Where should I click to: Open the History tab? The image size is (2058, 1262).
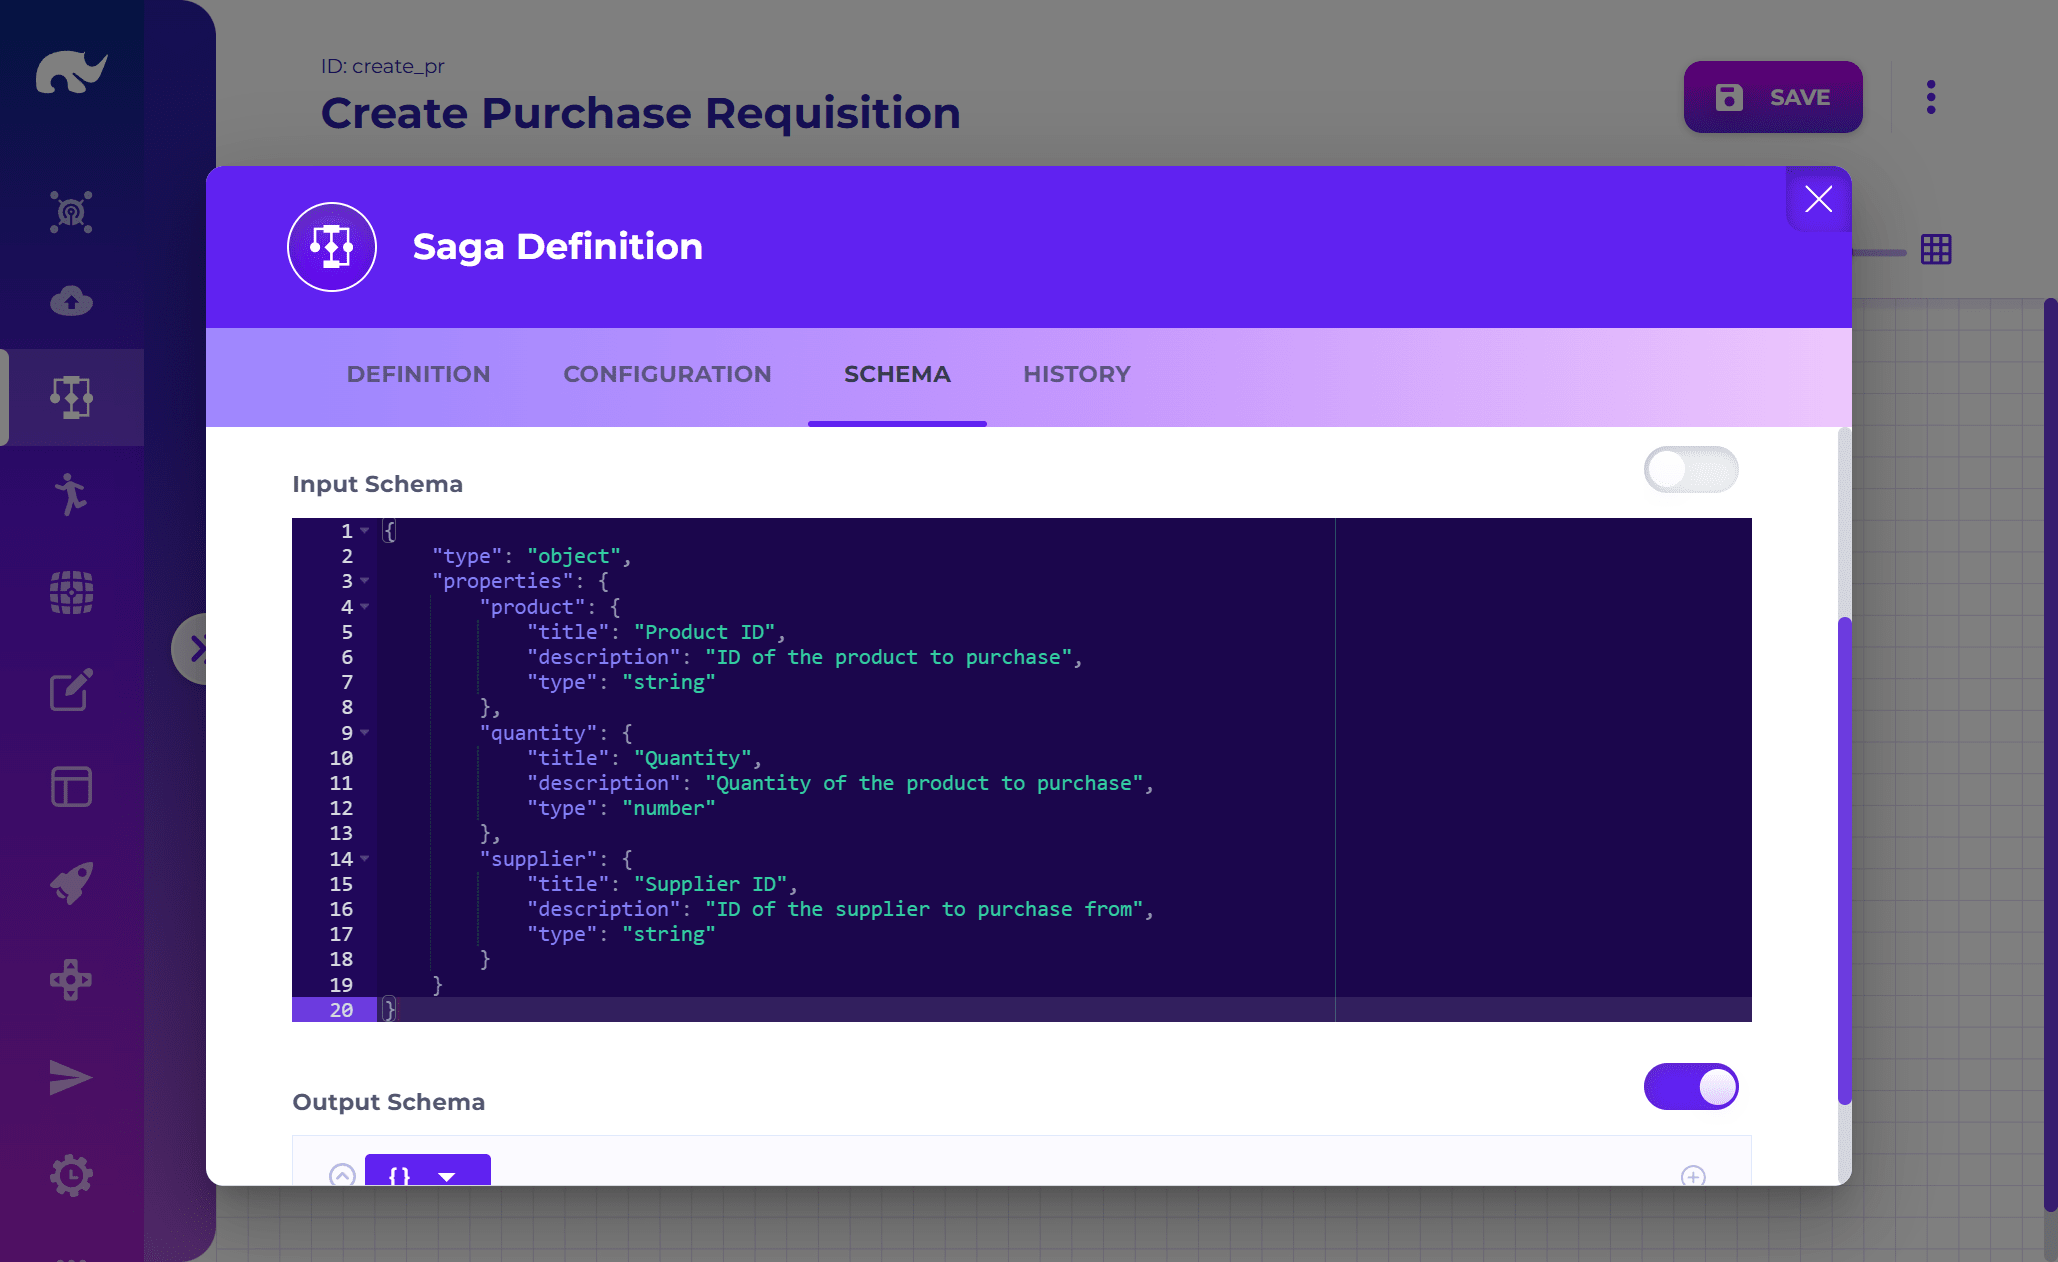(x=1076, y=374)
